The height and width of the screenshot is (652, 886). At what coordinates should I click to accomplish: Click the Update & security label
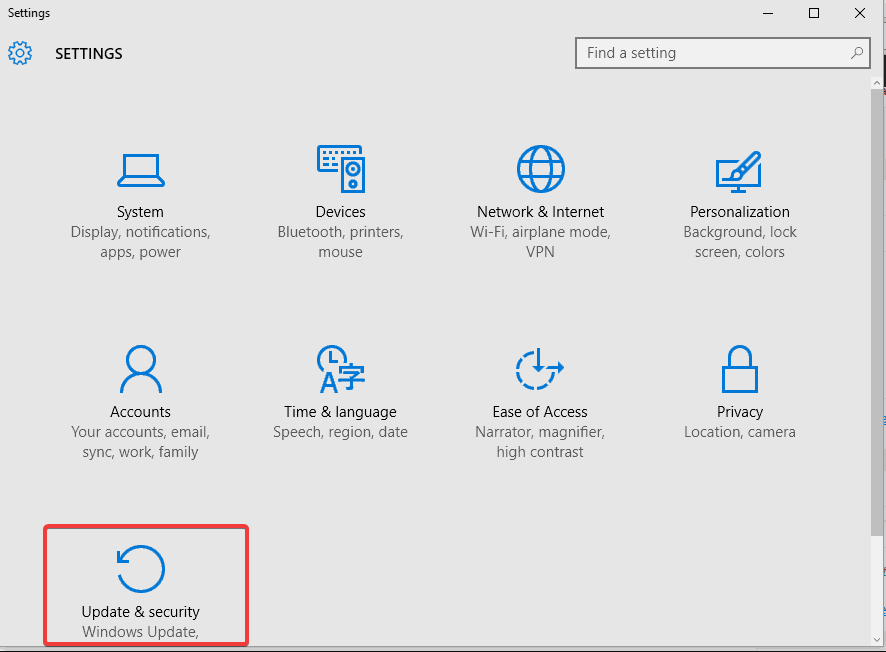pyautogui.click(x=140, y=612)
